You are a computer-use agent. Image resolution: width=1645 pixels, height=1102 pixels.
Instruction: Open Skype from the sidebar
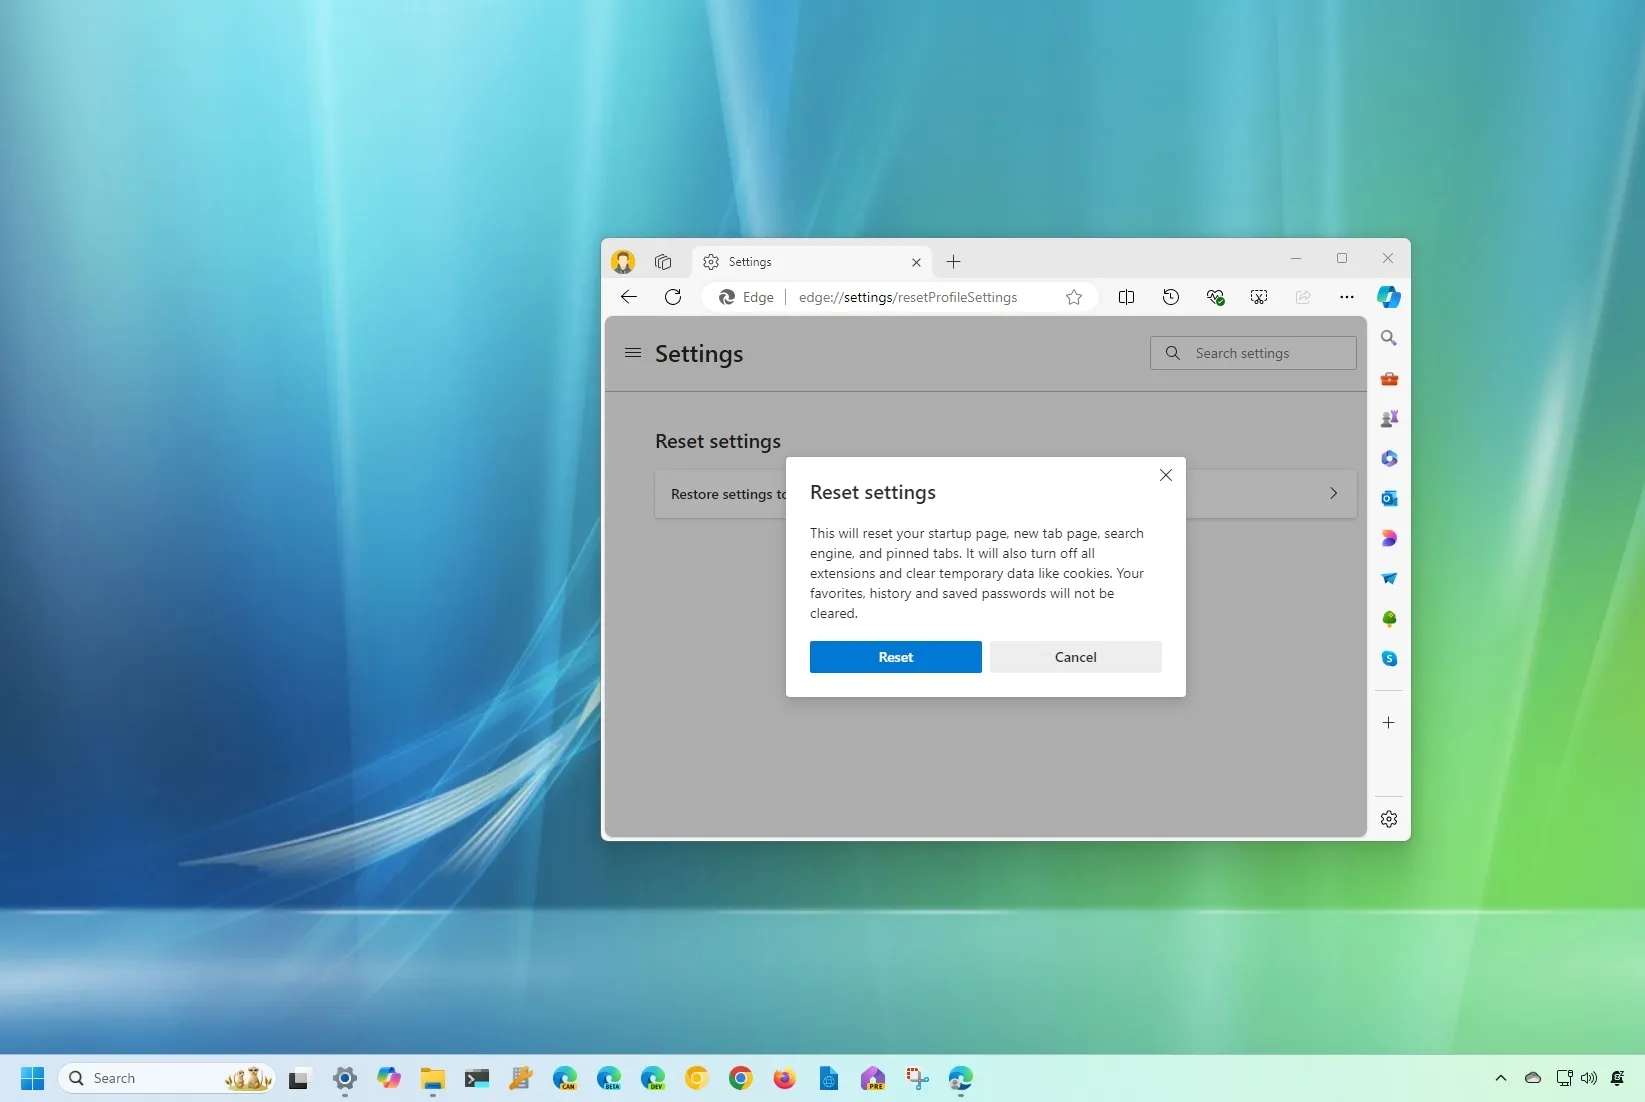pyautogui.click(x=1388, y=658)
